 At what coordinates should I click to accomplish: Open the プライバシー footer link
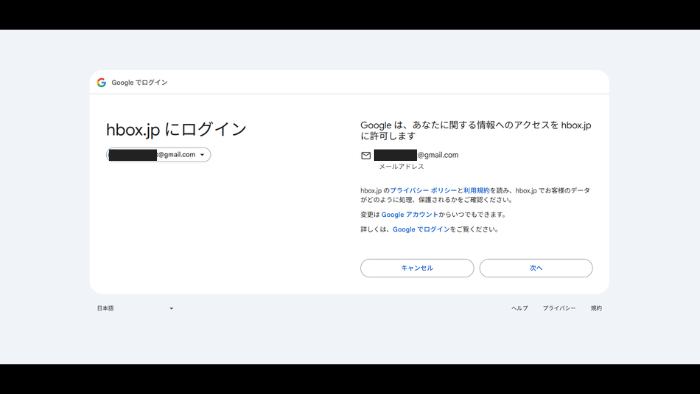click(559, 308)
